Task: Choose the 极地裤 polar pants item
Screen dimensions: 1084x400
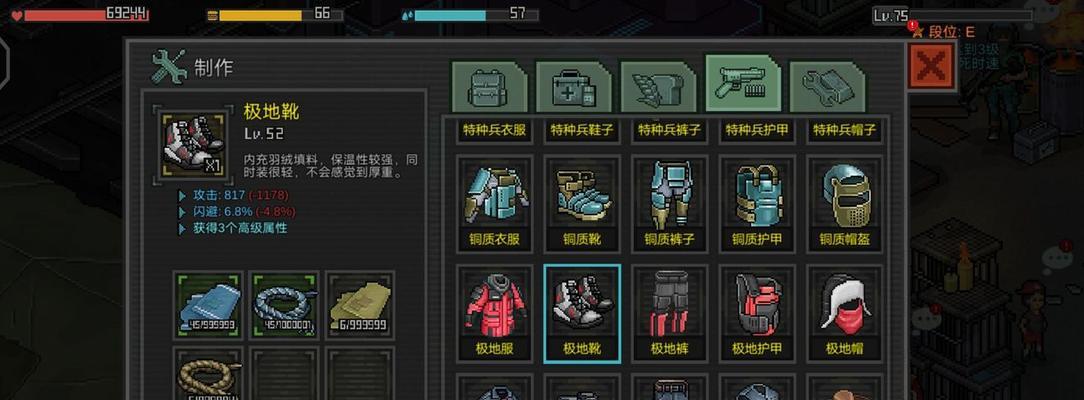Action: (669, 313)
